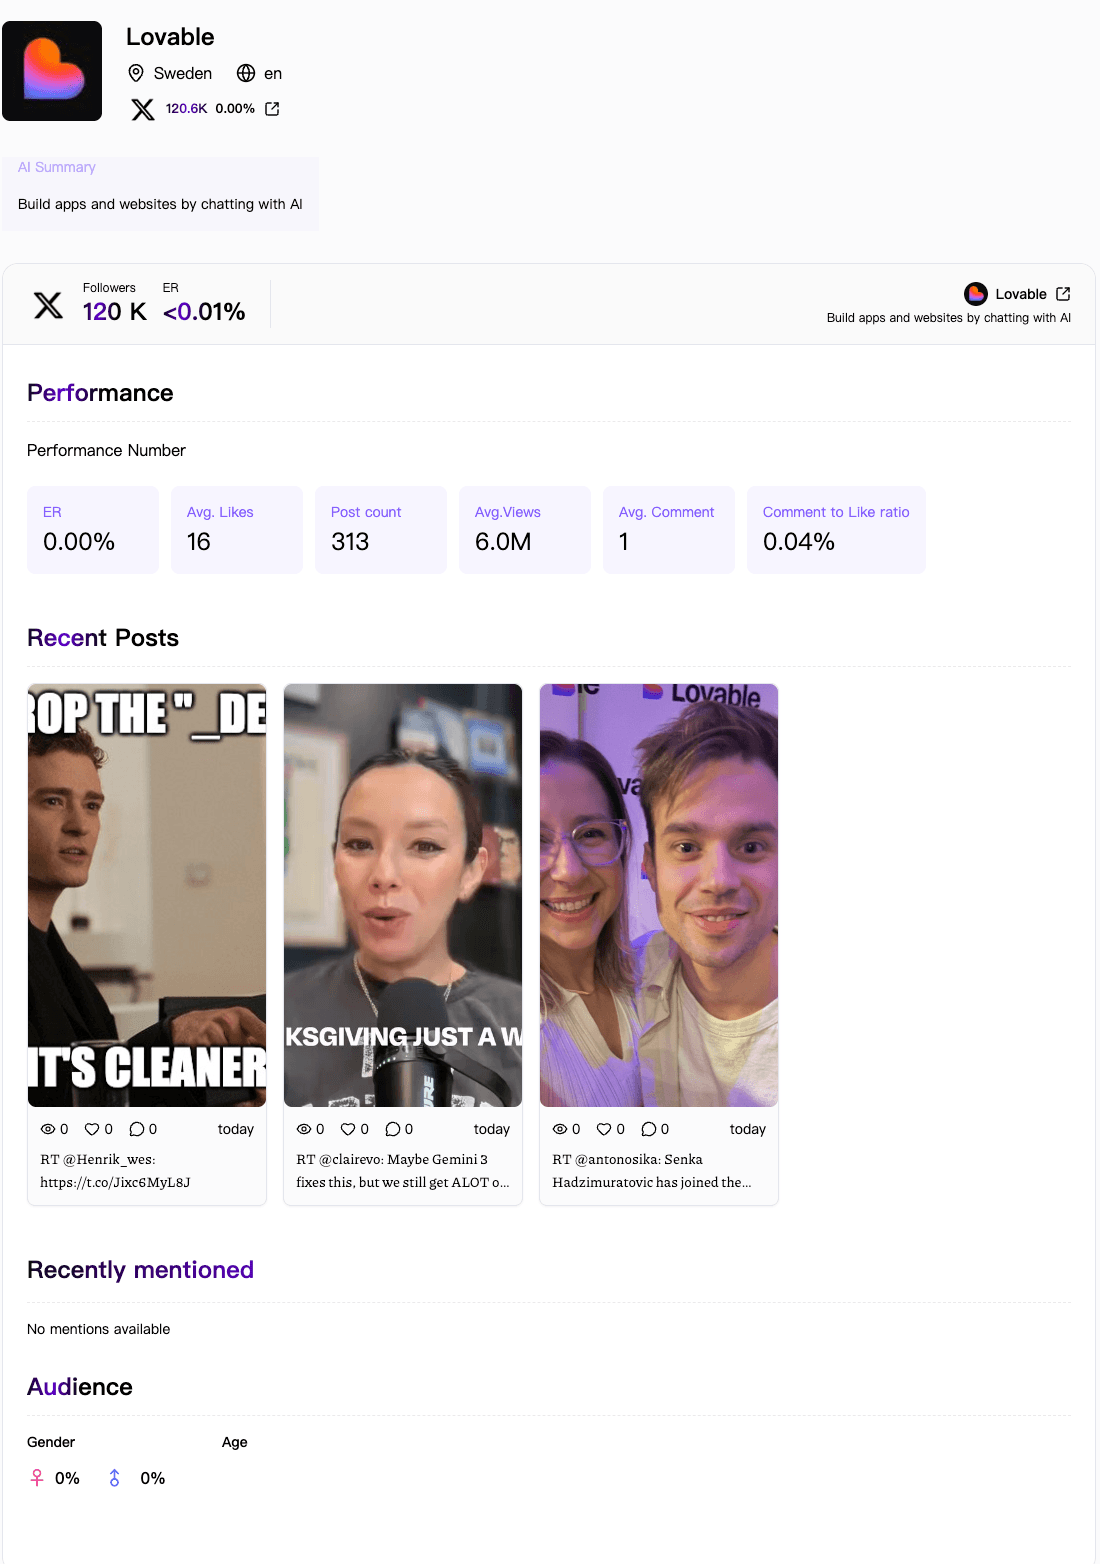Open external link icon next to Lovable name

(x=1063, y=294)
